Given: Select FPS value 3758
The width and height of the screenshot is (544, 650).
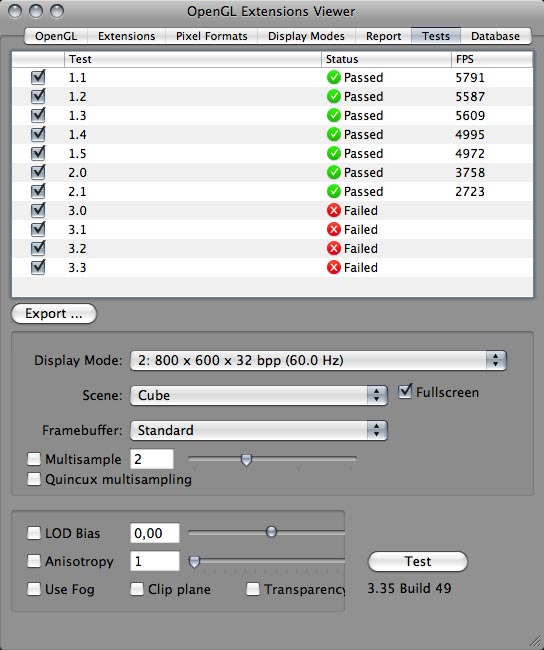Looking at the screenshot, I should pyautogui.click(x=470, y=172).
